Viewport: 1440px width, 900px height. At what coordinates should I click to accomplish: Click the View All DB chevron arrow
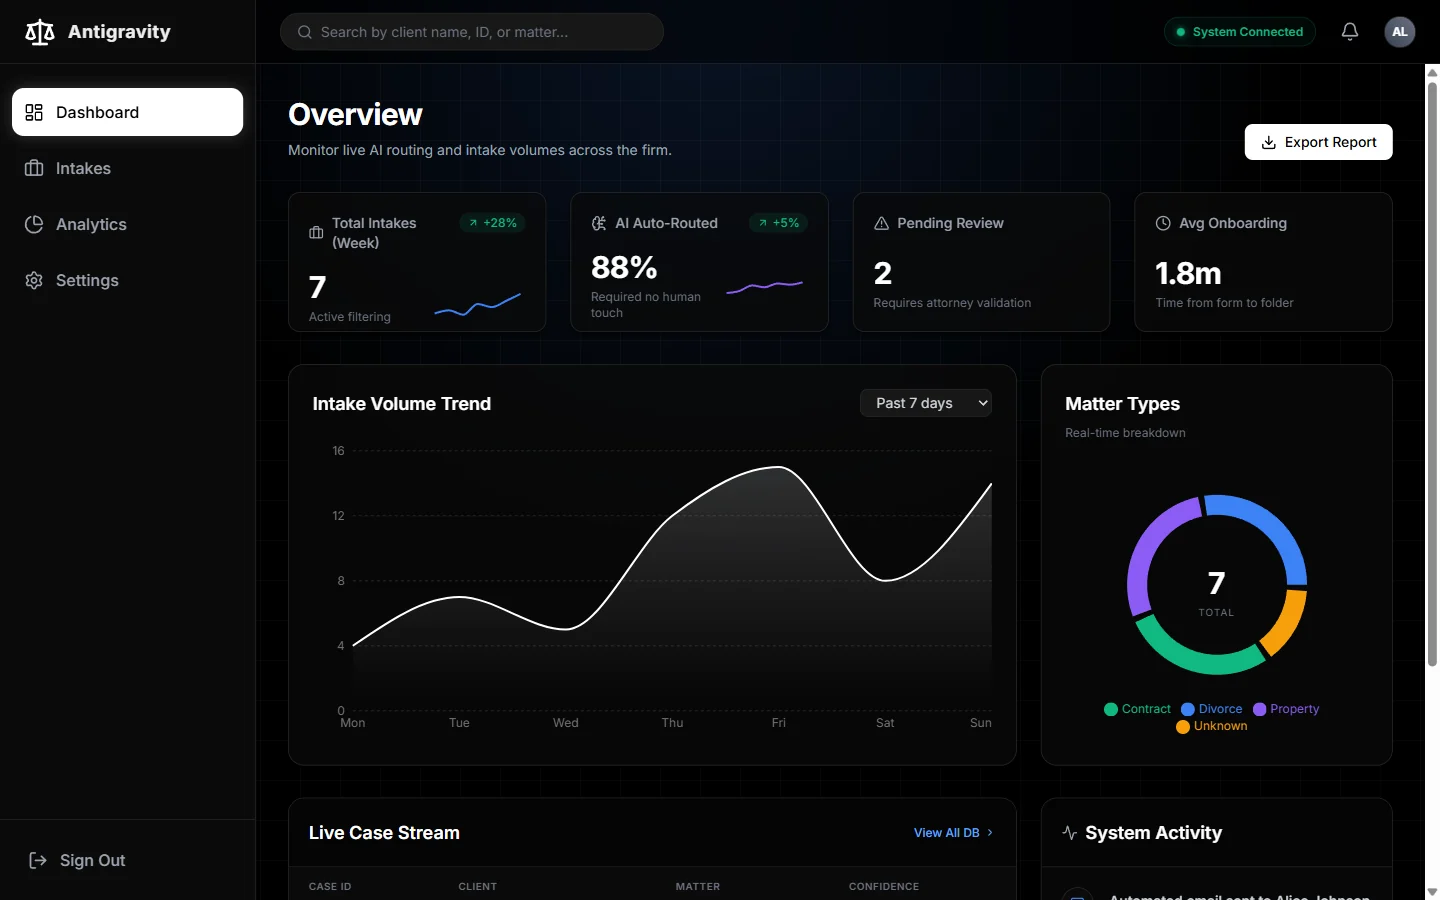pos(990,833)
